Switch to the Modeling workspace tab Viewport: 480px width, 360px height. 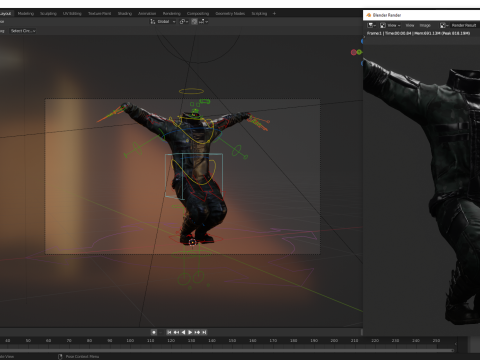click(x=26, y=14)
